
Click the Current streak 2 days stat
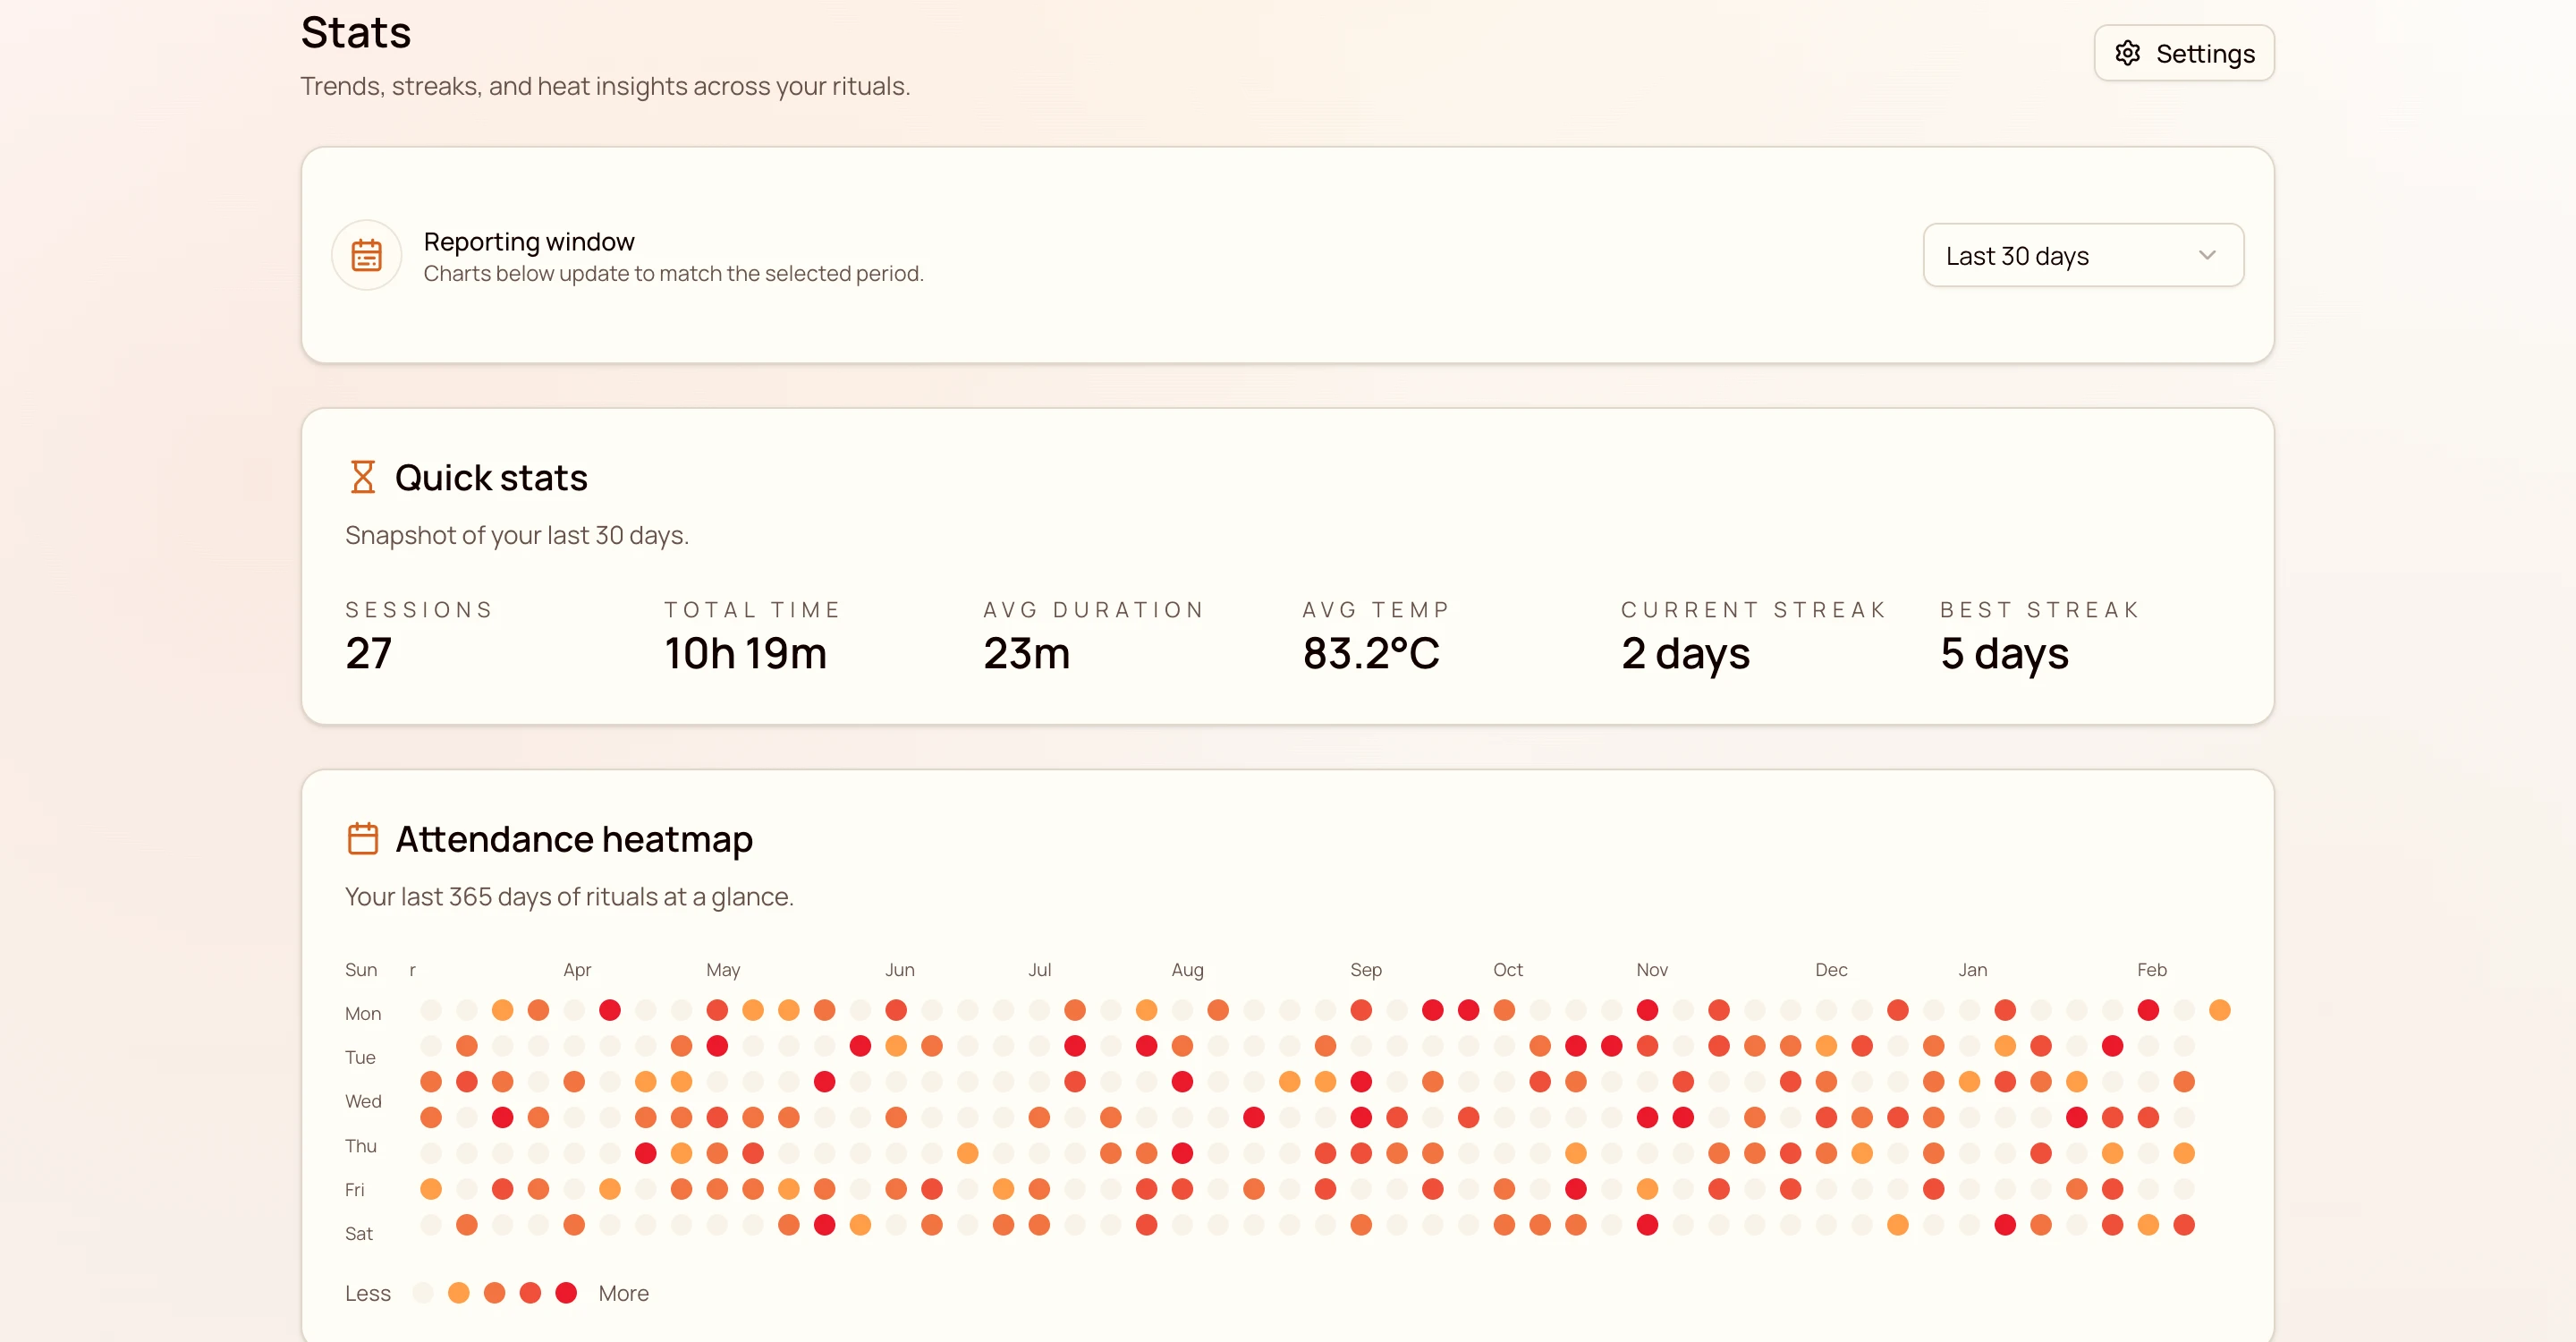pyautogui.click(x=1685, y=654)
